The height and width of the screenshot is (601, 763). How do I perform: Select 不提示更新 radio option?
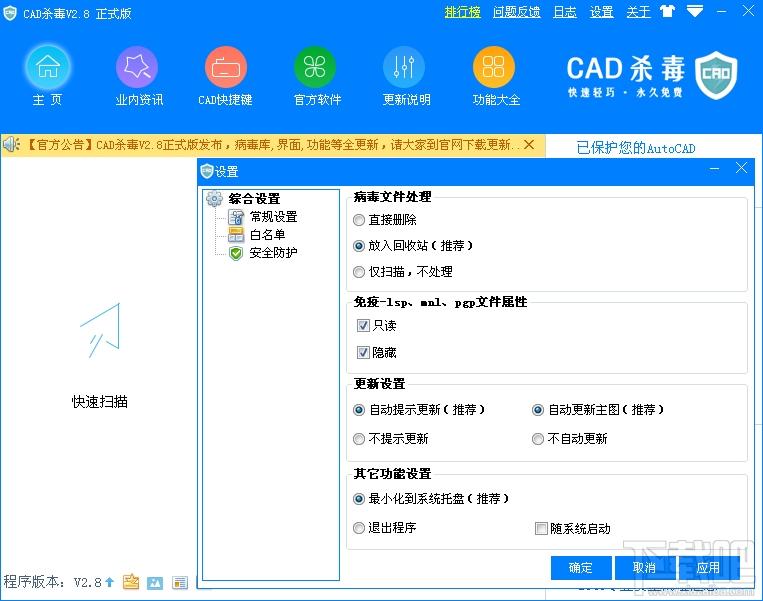[x=359, y=439]
